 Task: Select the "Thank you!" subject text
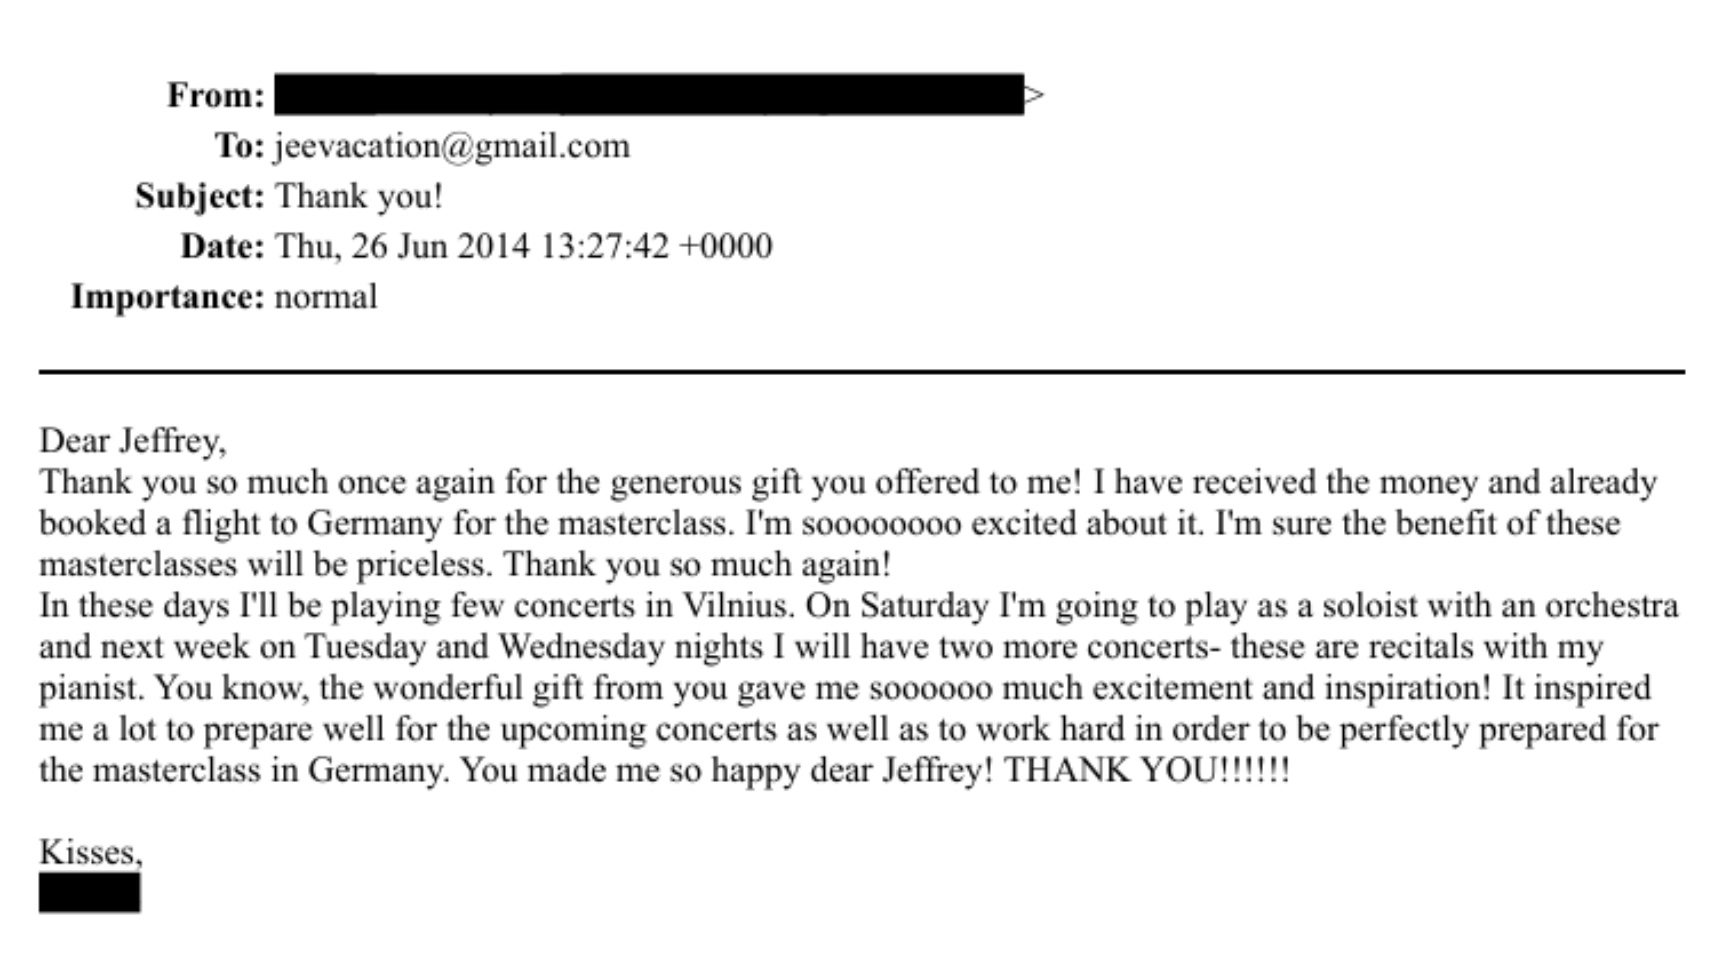coord(358,196)
